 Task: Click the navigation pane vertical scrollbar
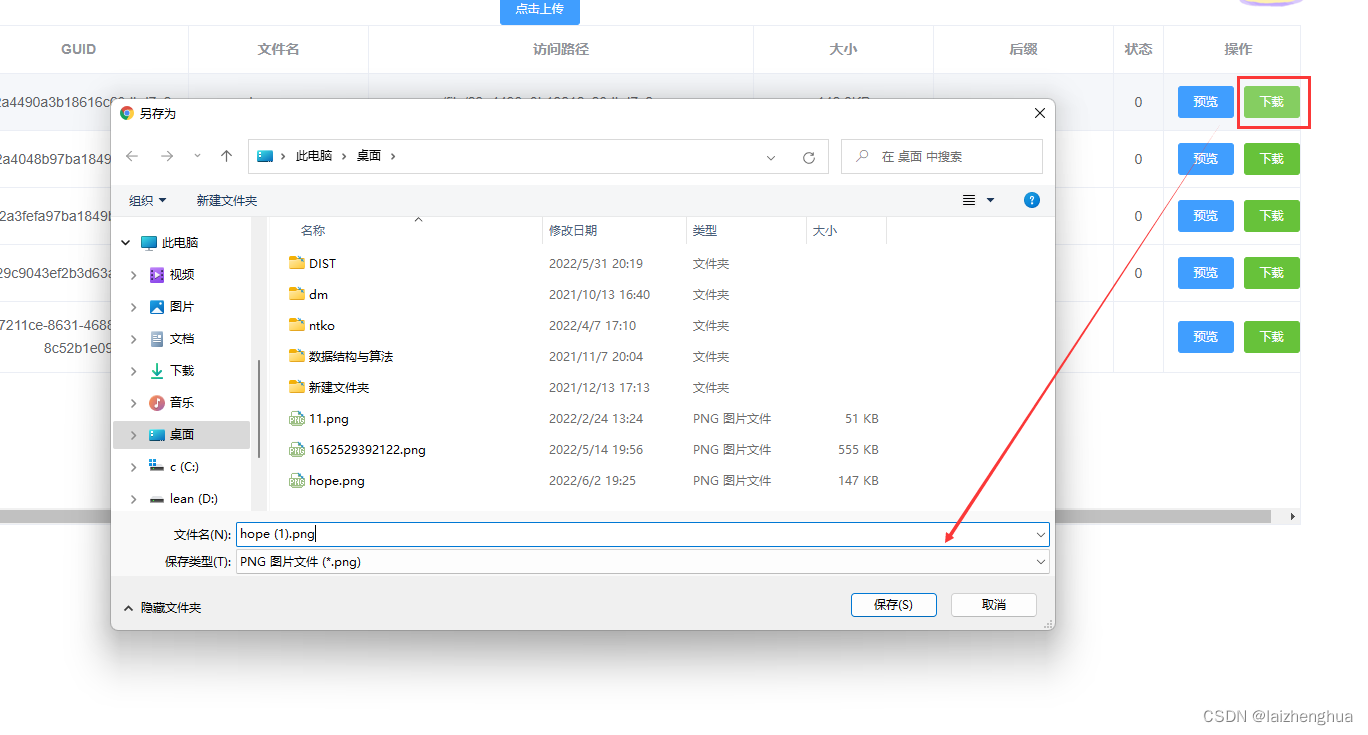pyautogui.click(x=259, y=410)
